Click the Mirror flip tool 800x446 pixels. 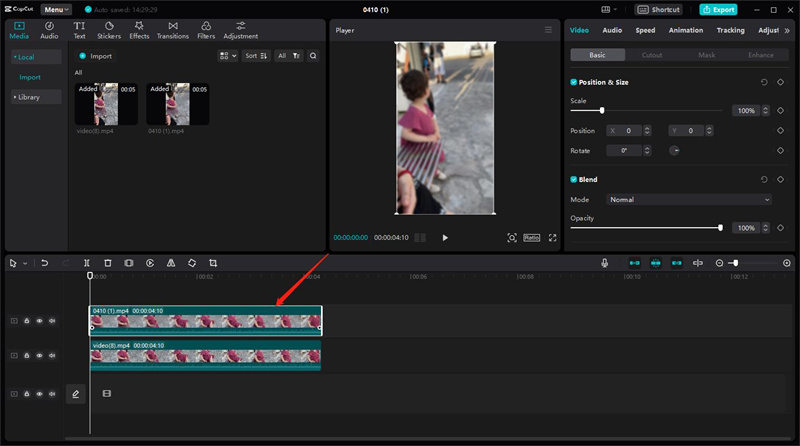(x=171, y=263)
